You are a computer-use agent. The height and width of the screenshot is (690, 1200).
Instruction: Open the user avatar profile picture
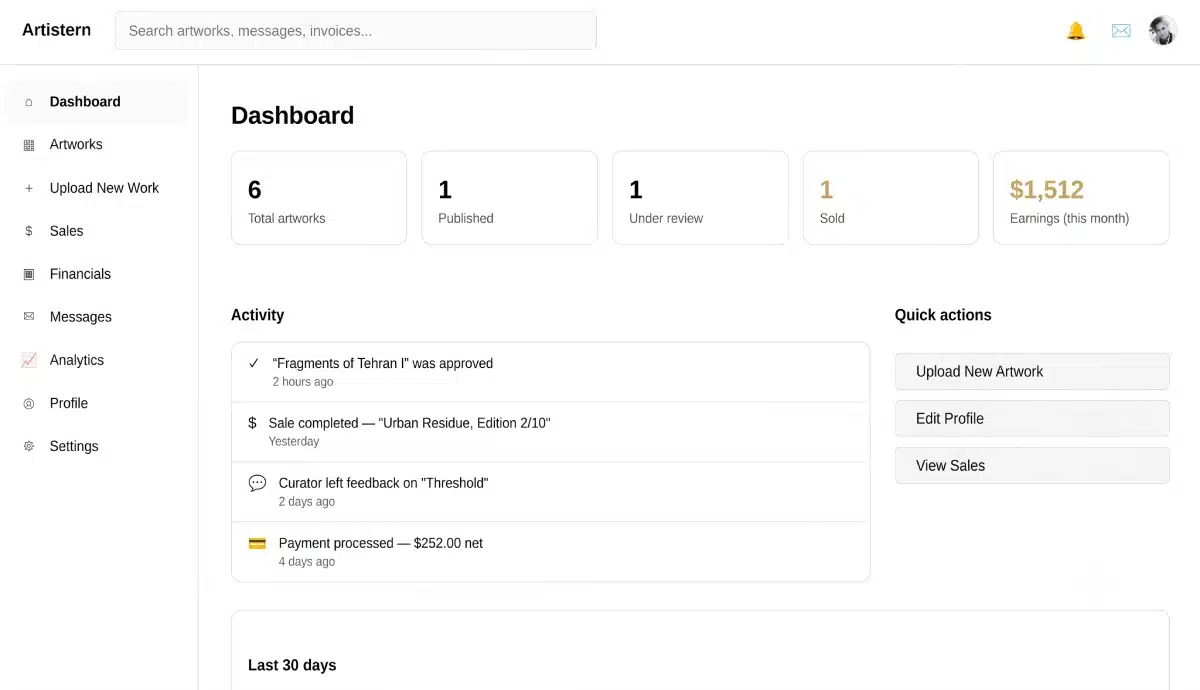(1163, 31)
